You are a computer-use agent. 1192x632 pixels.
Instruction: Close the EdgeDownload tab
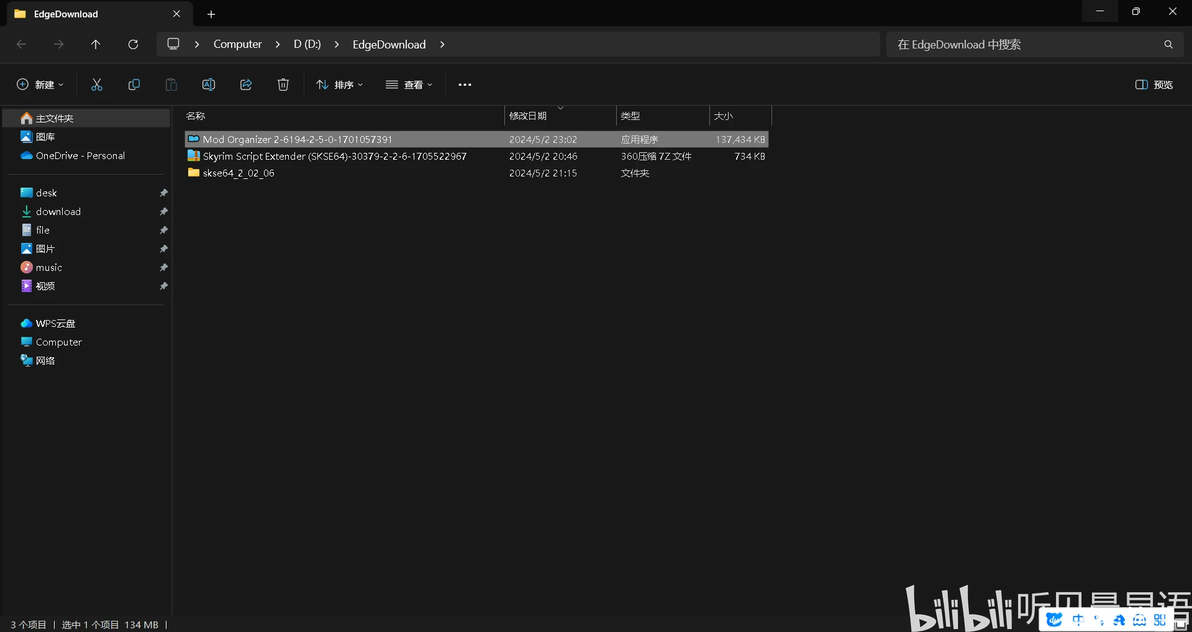pos(176,14)
